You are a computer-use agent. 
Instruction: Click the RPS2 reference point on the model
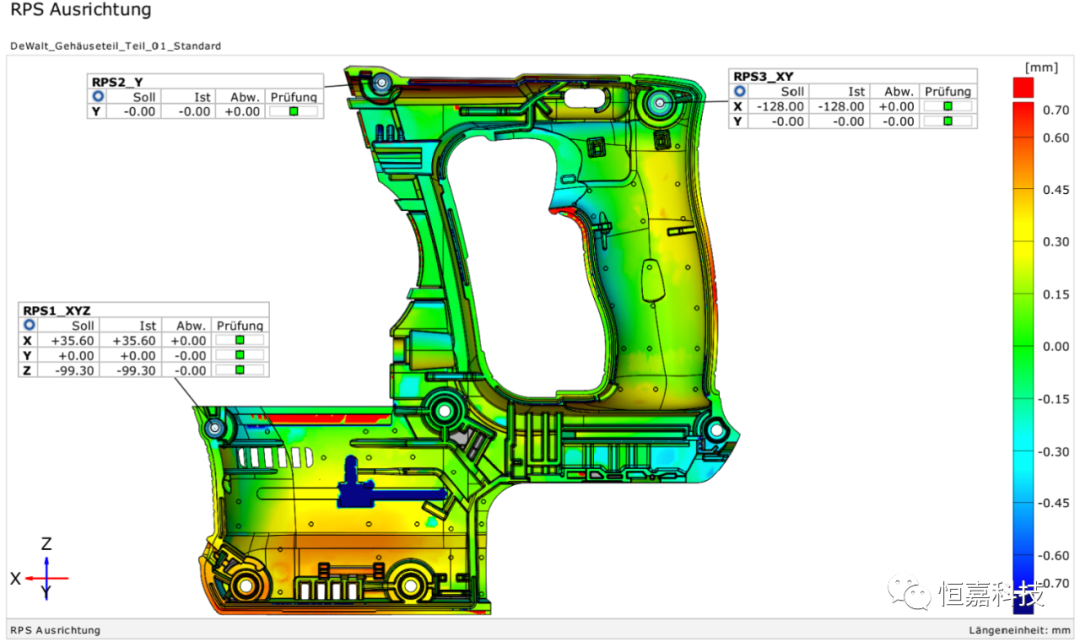coord(382,84)
